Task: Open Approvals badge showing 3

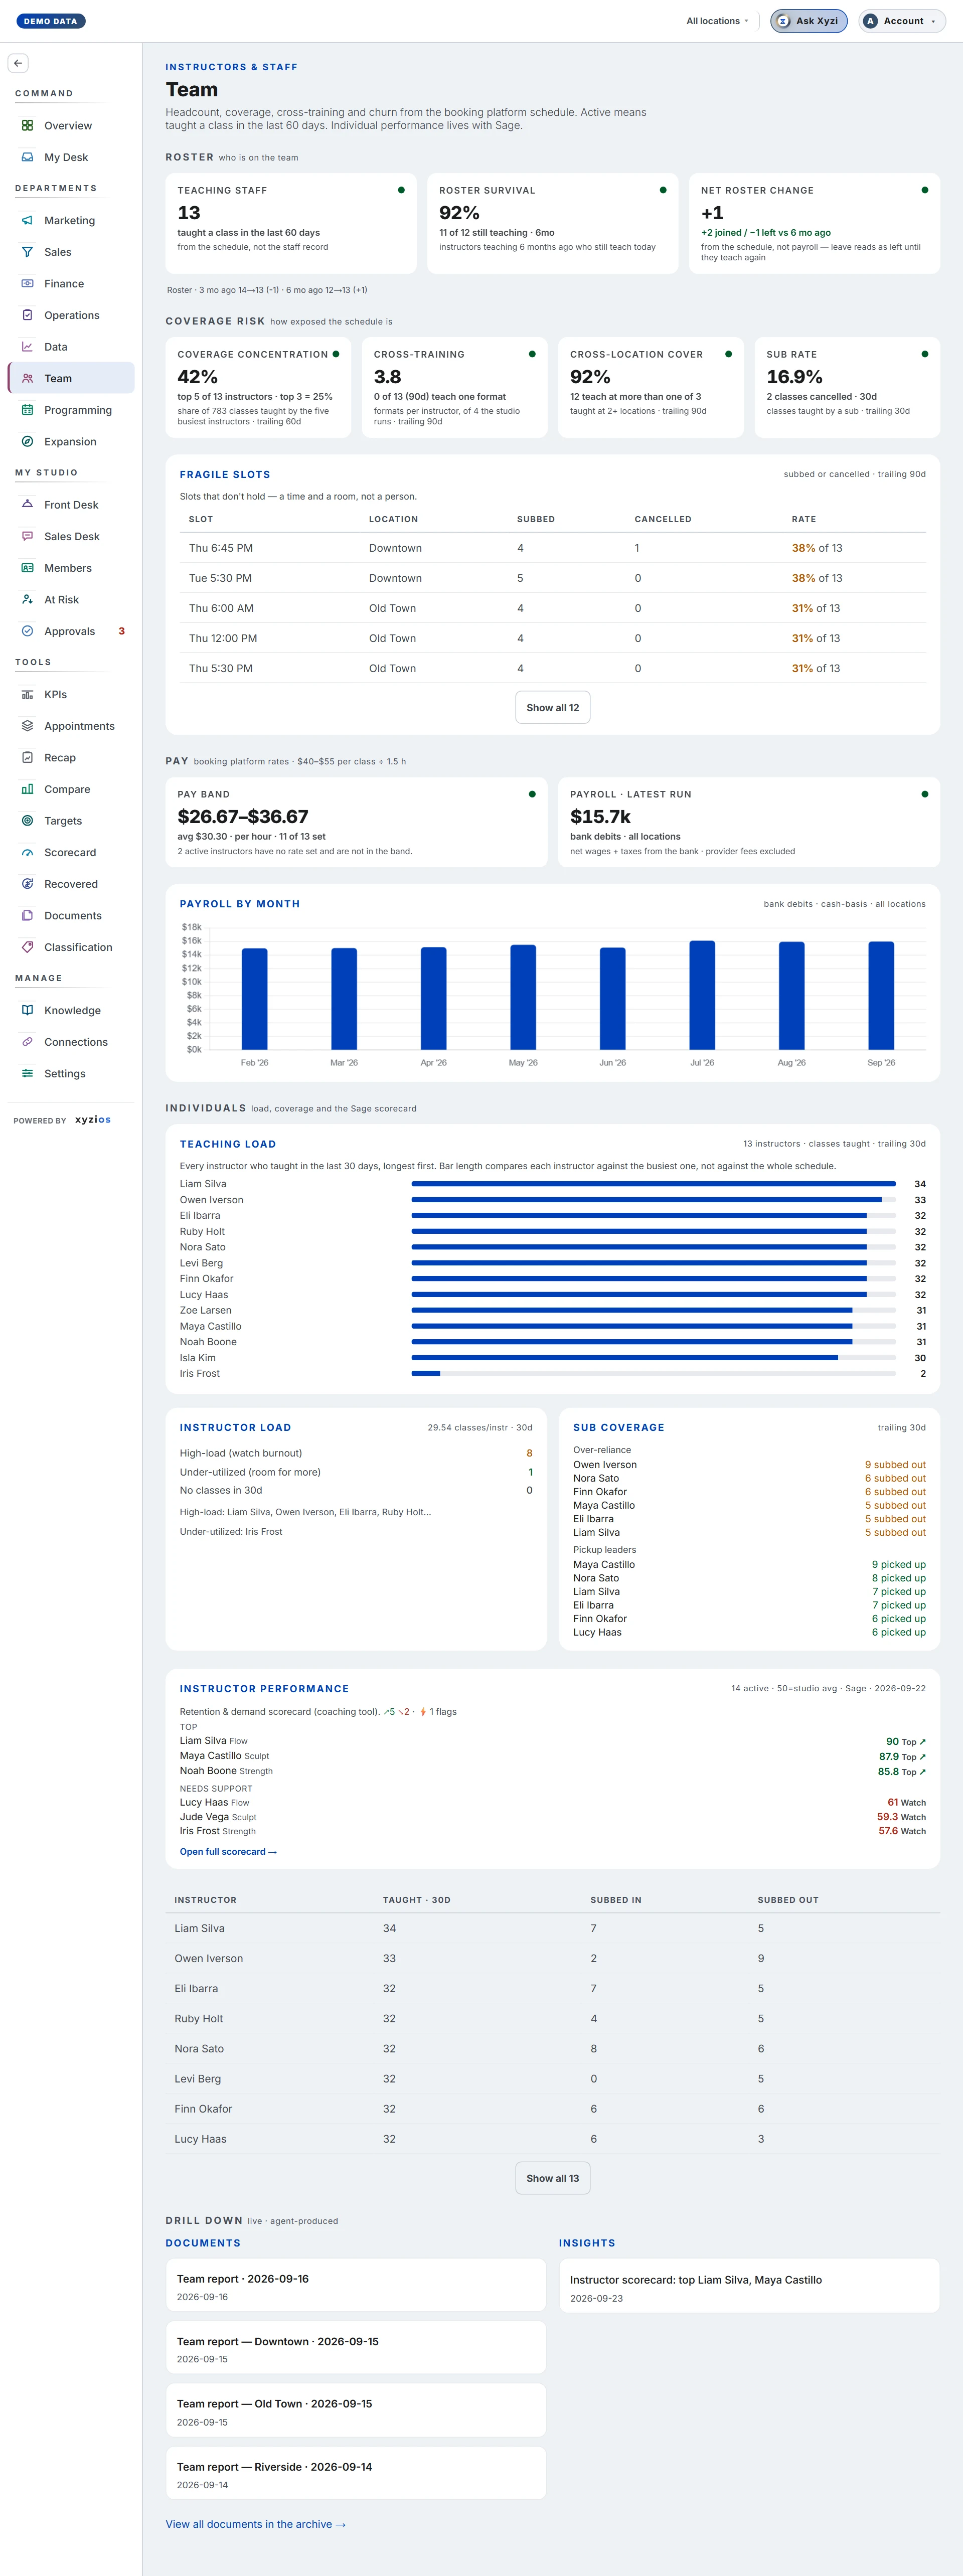Action: coord(122,631)
